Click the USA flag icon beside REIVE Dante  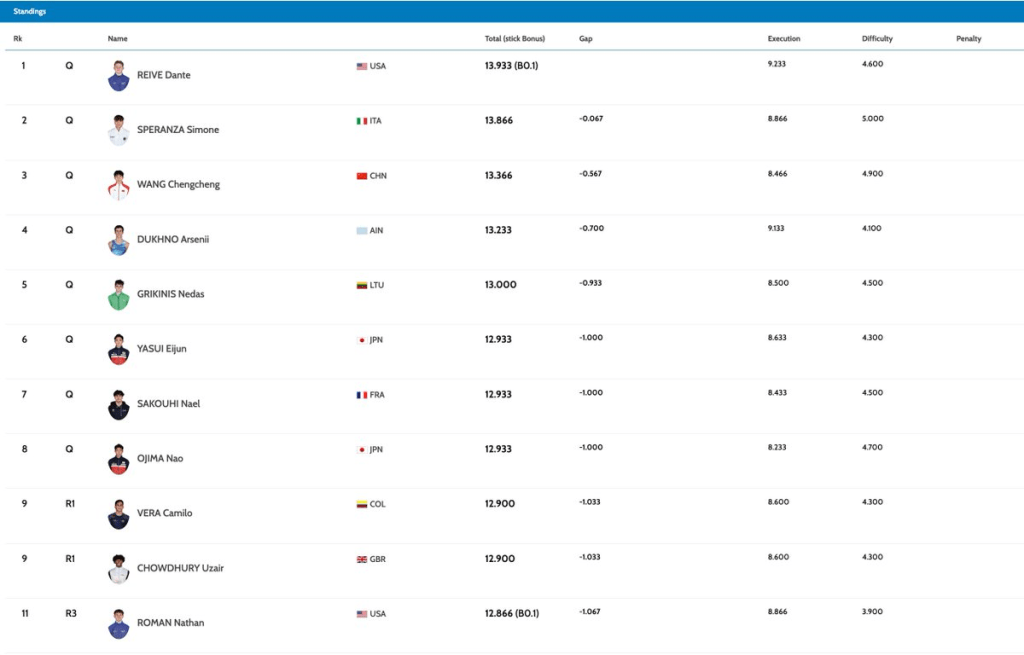tap(362, 66)
